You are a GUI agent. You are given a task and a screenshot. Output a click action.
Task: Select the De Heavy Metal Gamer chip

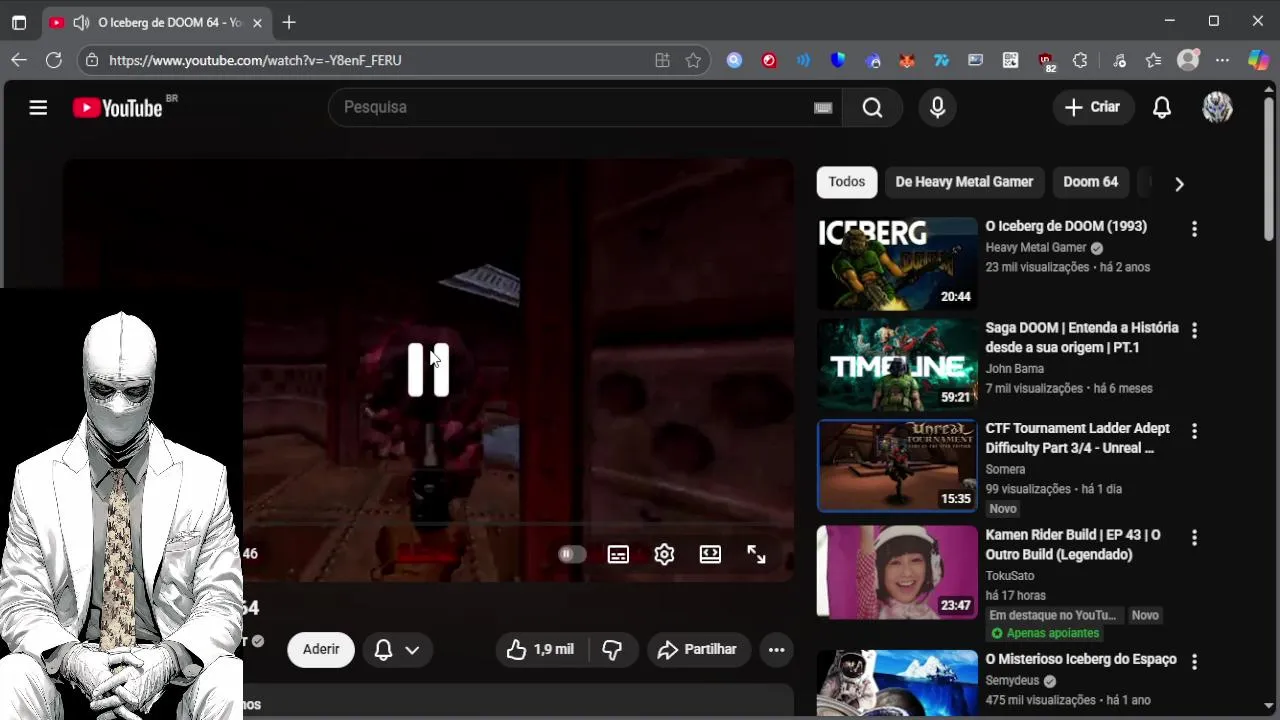pos(964,182)
